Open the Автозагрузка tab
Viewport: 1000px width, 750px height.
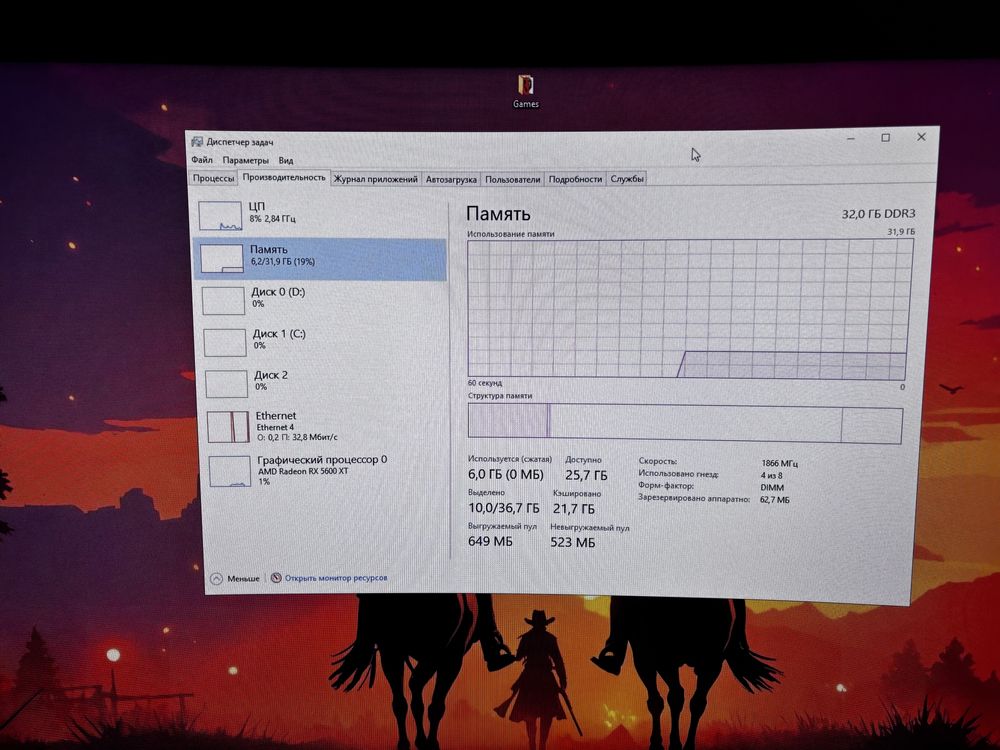tap(451, 179)
